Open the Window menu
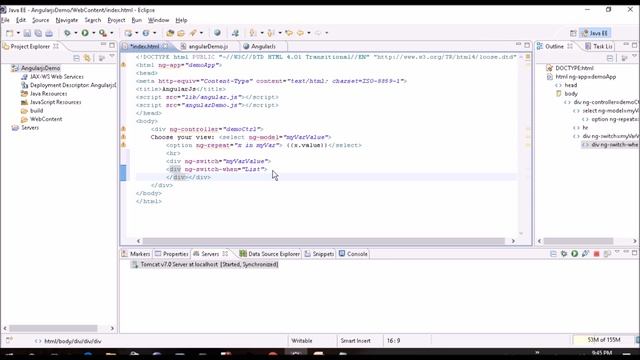640x360 pixels. [158, 20]
